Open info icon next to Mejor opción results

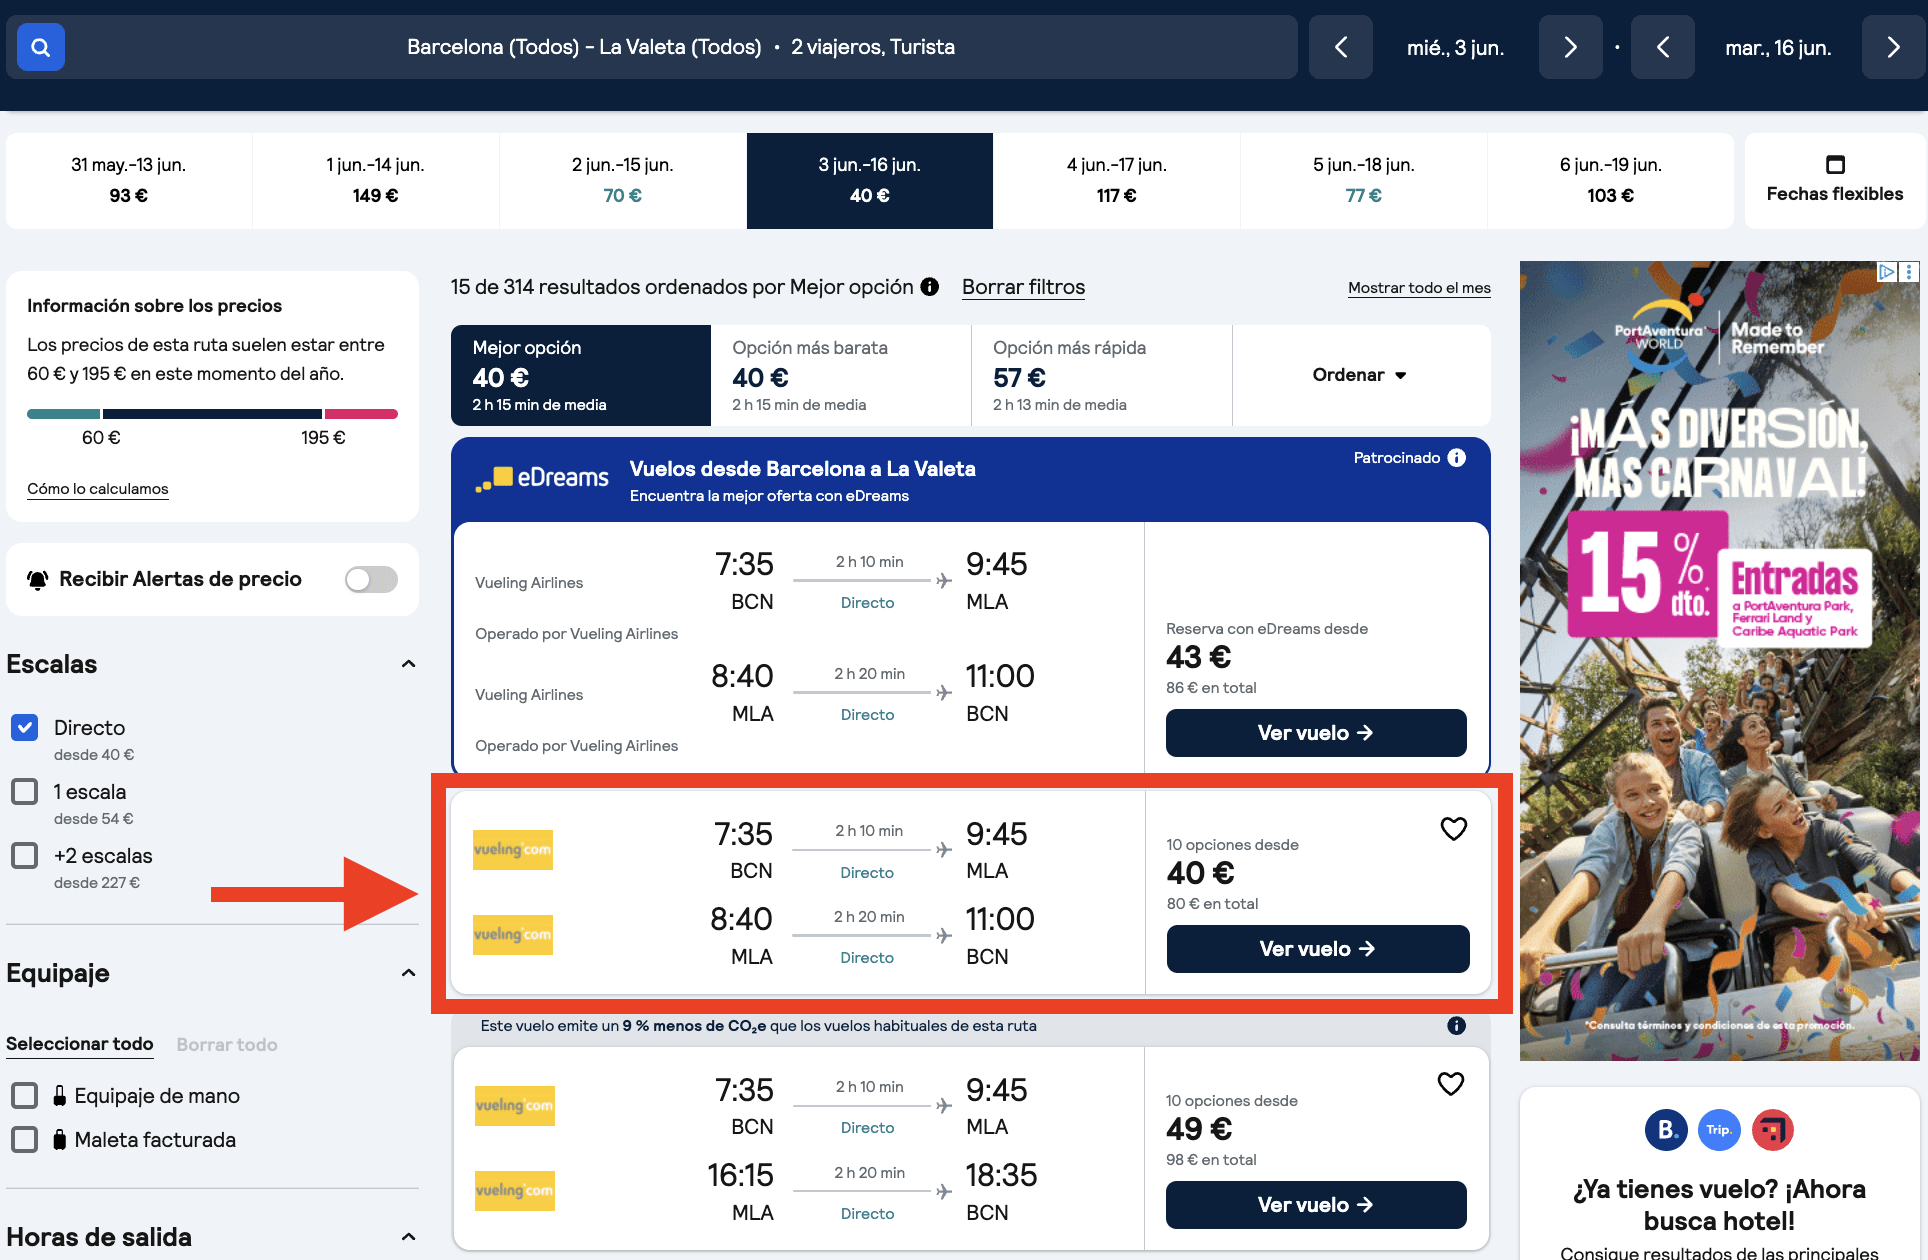pos(930,287)
